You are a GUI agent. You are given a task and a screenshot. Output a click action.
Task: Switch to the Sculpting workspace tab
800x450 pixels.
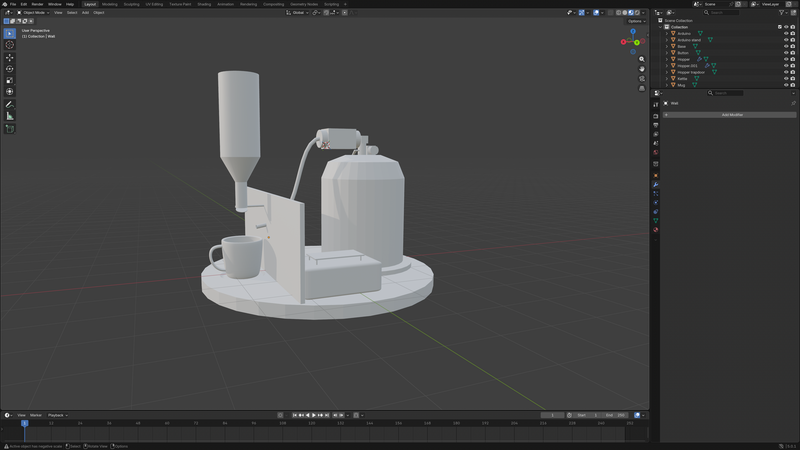coord(131,4)
